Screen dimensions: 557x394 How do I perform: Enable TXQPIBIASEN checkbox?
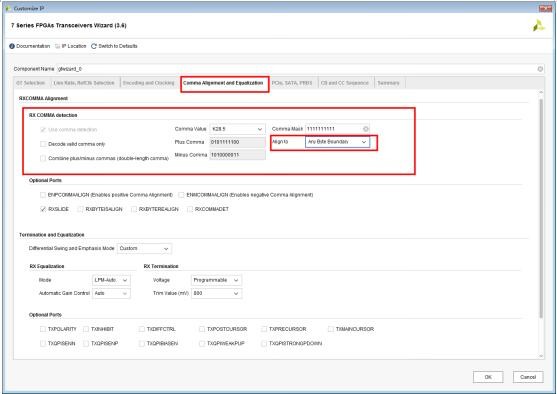[x=142, y=344]
